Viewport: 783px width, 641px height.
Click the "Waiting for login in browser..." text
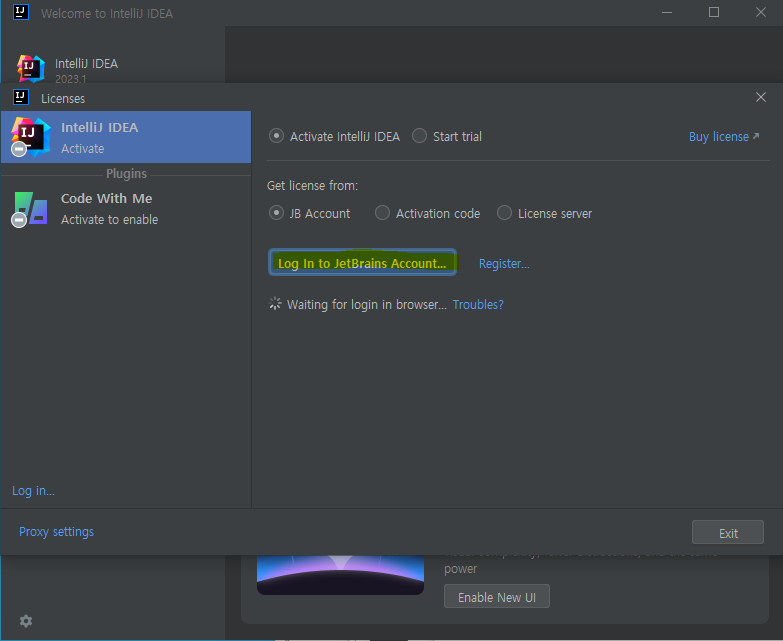click(x=367, y=305)
